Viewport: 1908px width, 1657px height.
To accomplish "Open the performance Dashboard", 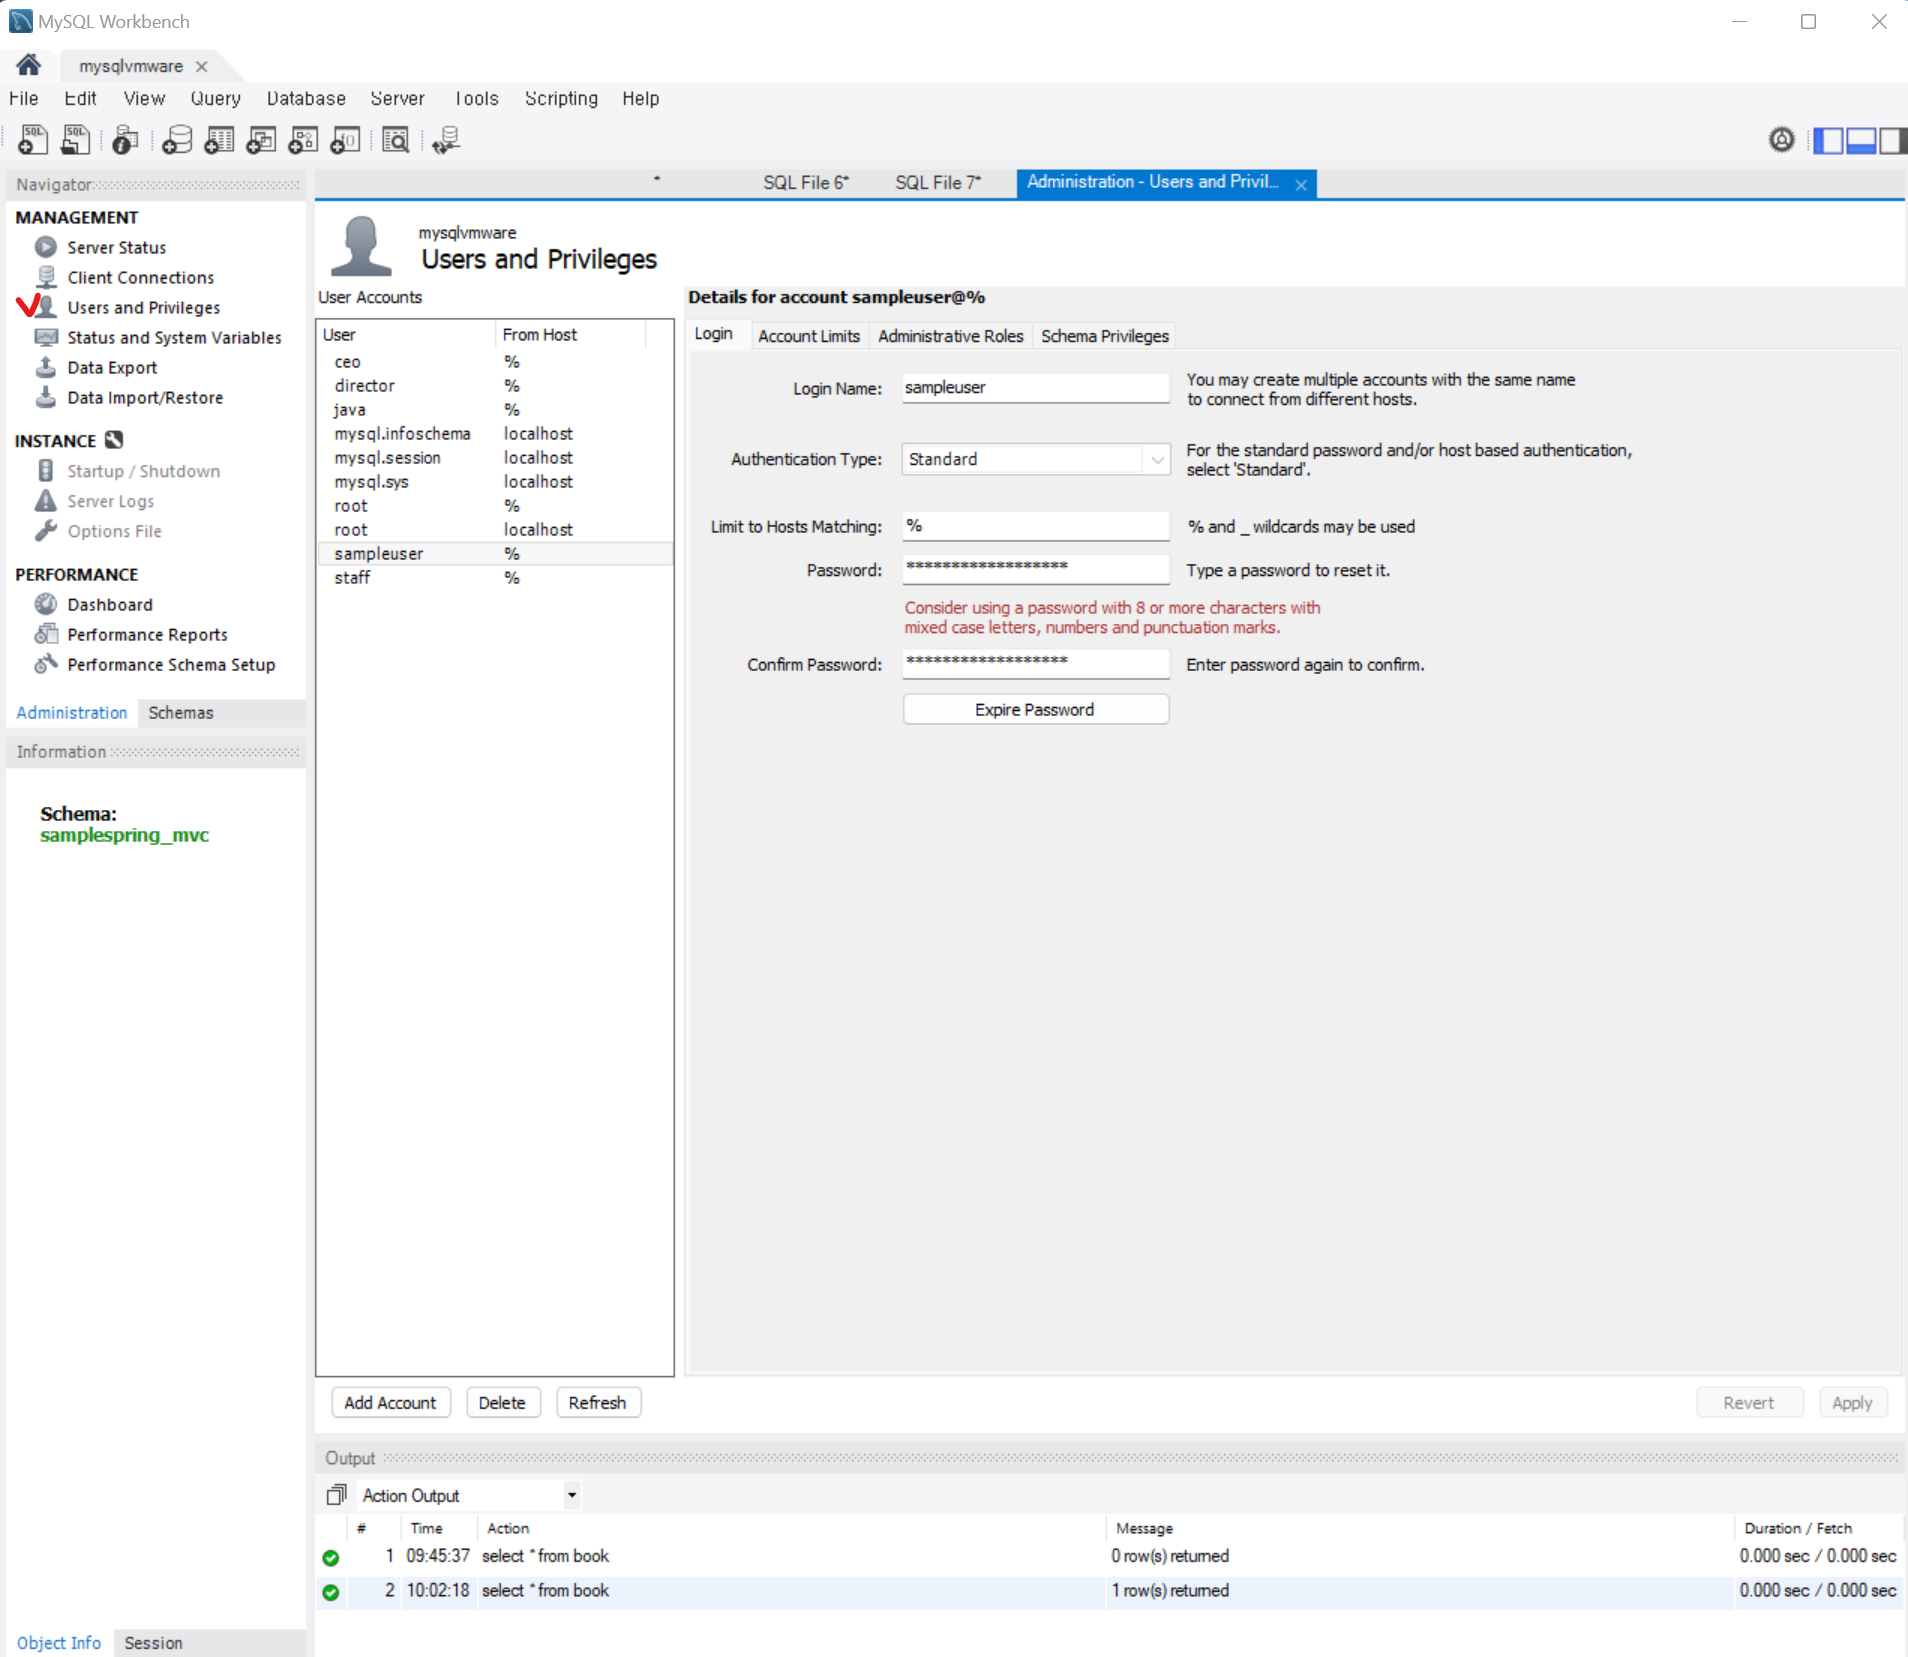I will coord(110,604).
